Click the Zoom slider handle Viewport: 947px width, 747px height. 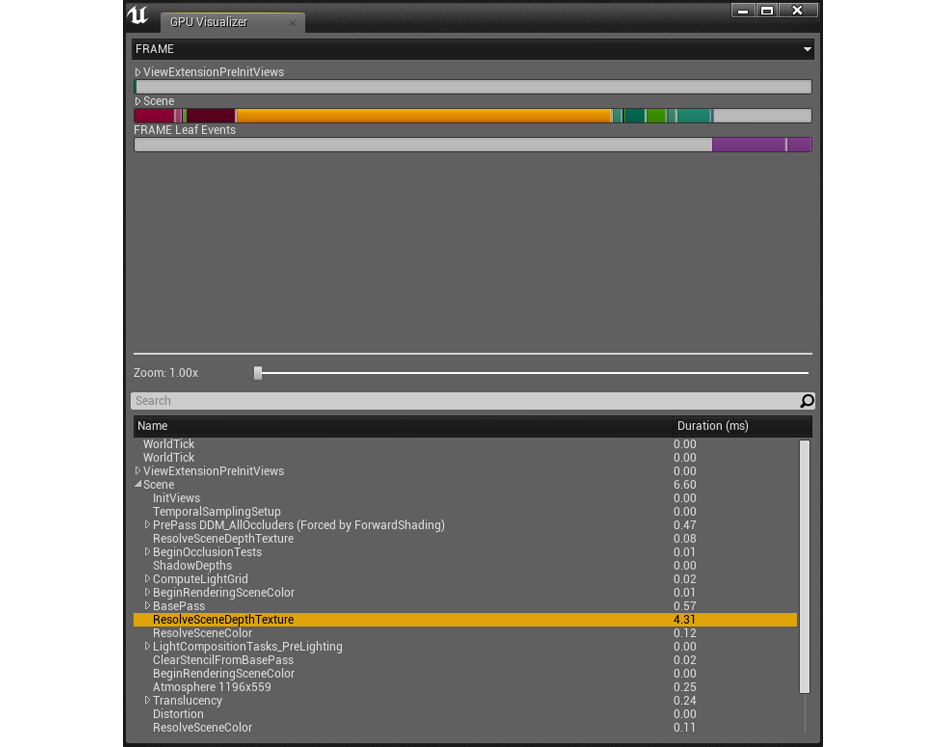[258, 373]
